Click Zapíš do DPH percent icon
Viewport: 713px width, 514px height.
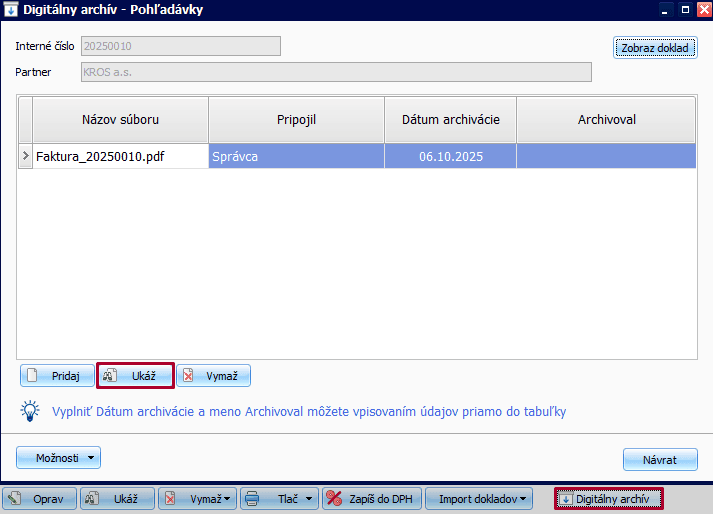pyautogui.click(x=335, y=498)
